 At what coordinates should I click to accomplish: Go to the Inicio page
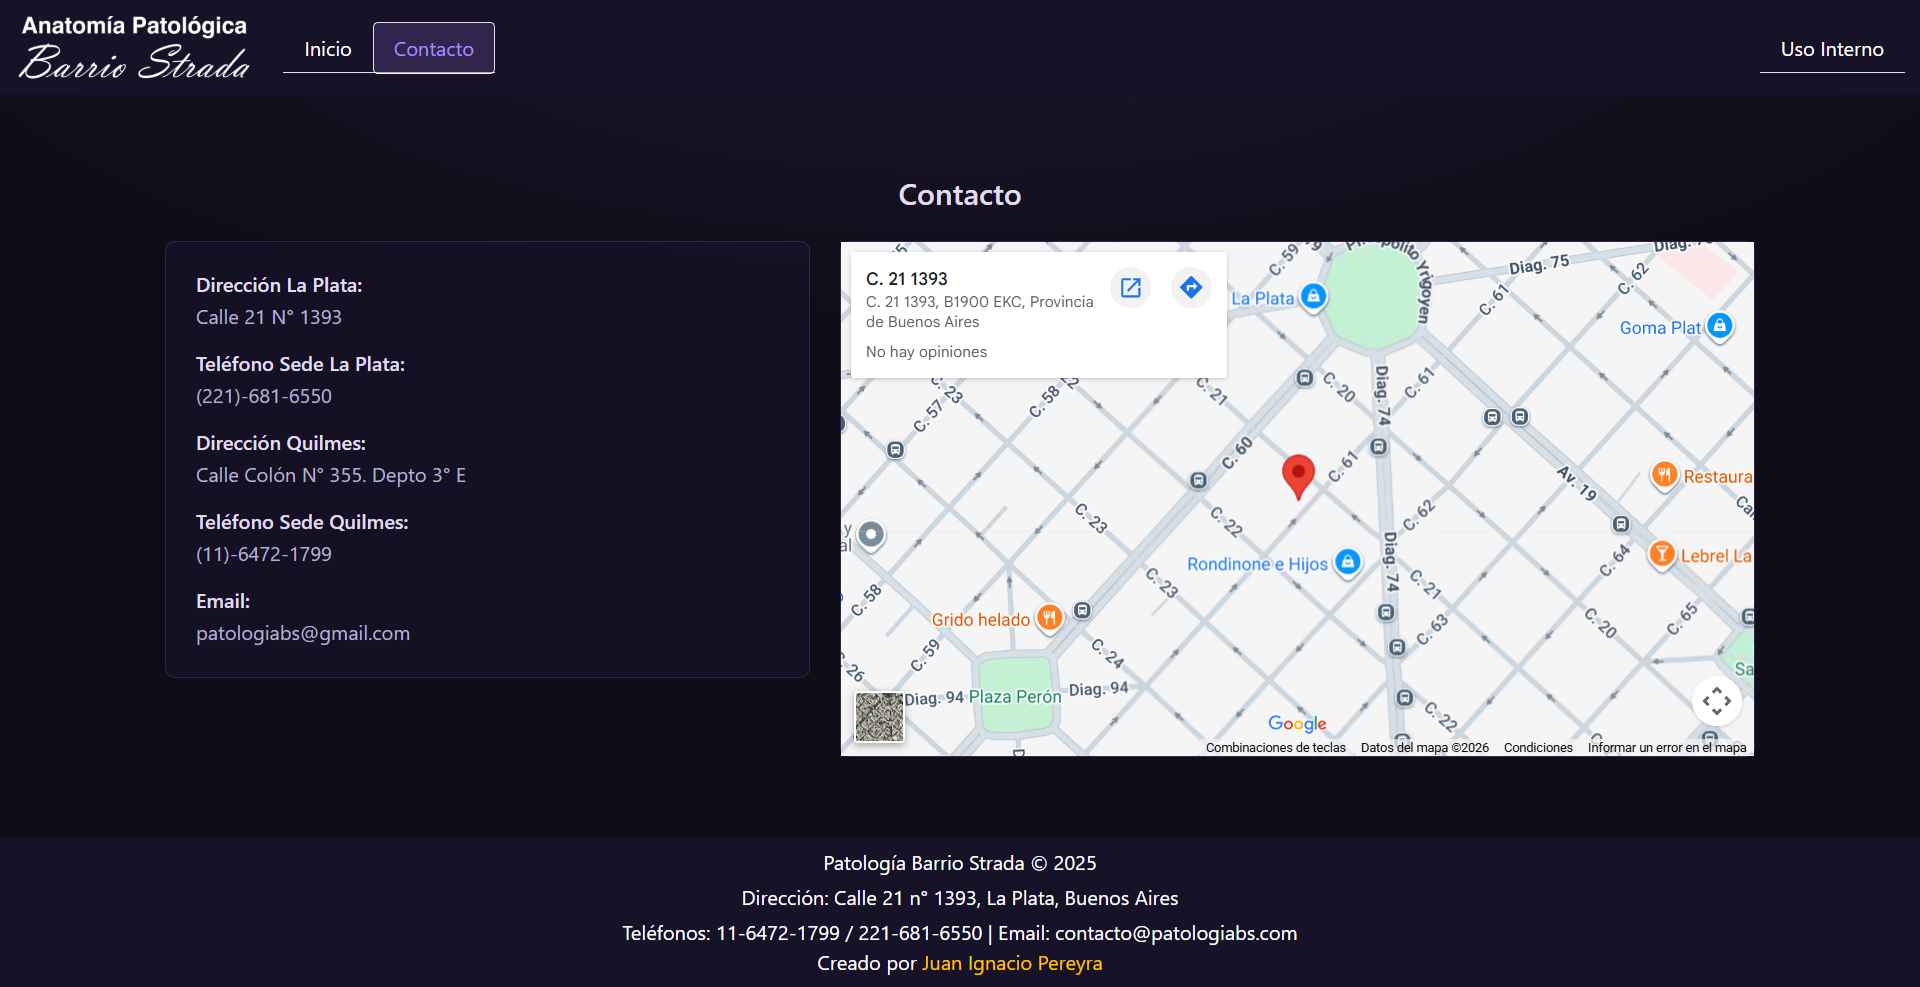(328, 49)
